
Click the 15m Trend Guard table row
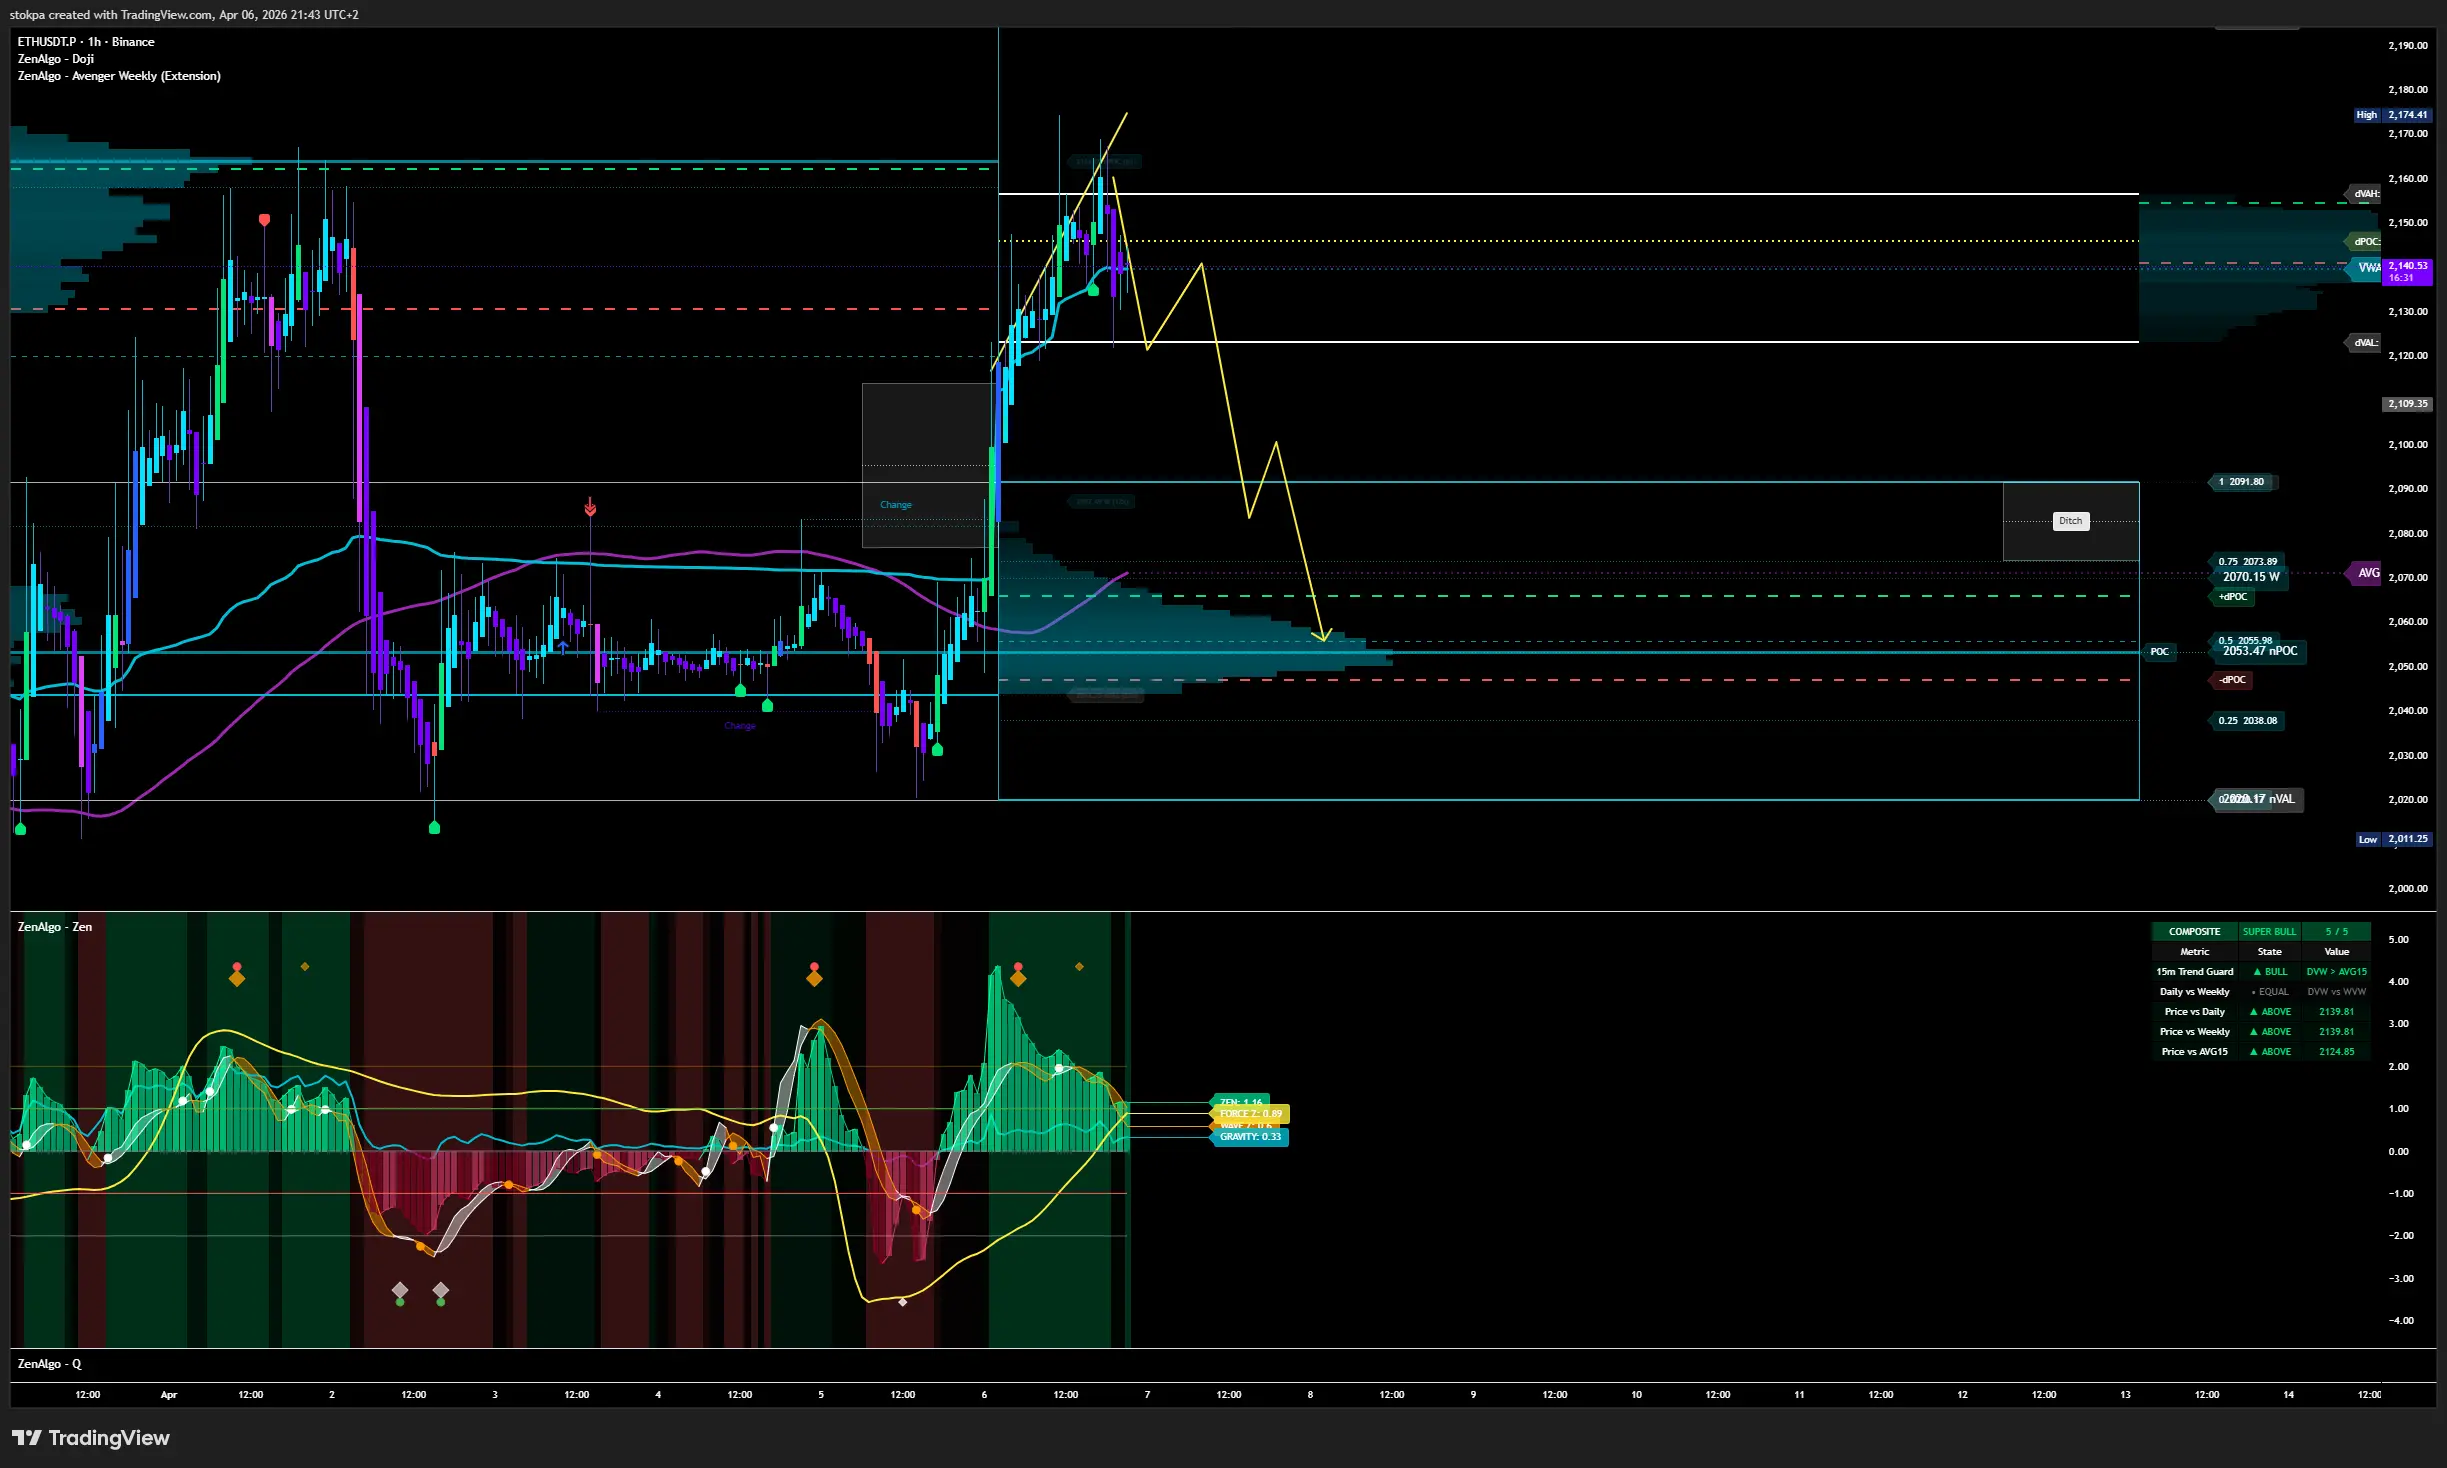pyautogui.click(x=2194, y=972)
